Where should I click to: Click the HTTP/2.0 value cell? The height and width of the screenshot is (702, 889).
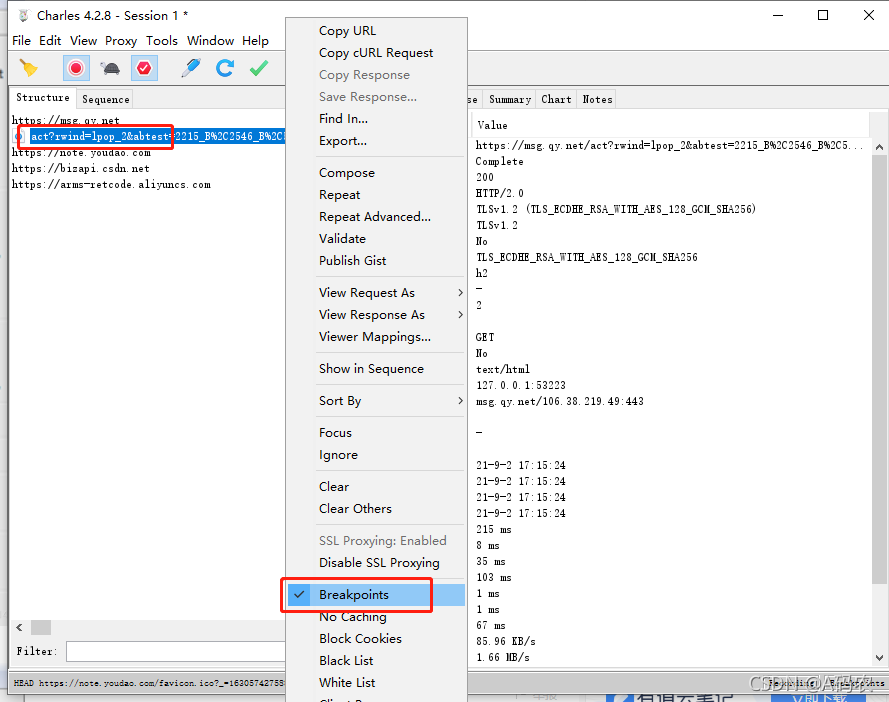click(500, 193)
